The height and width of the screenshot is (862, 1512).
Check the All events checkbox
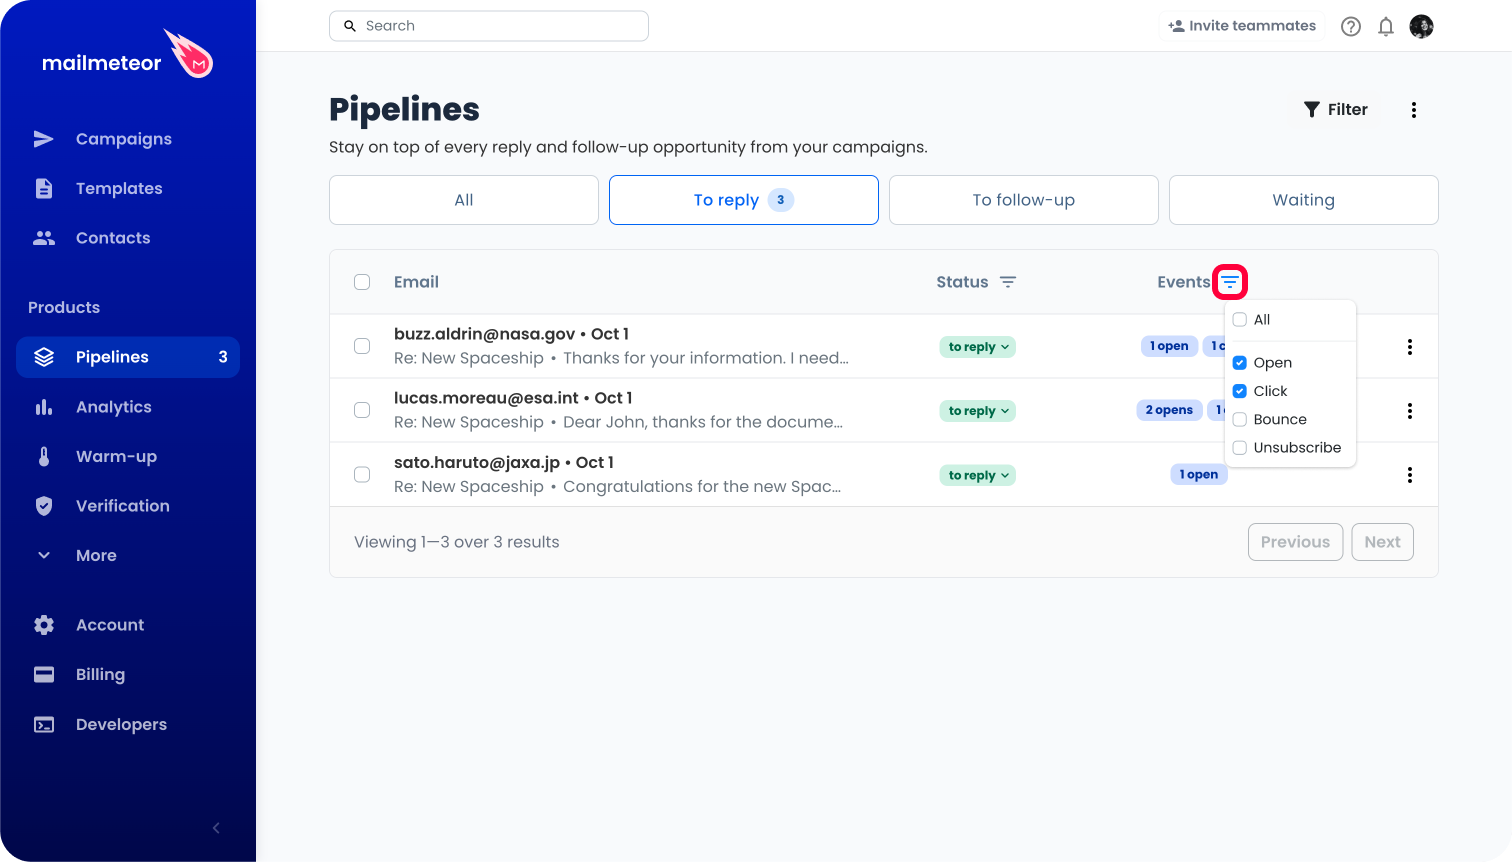(x=1240, y=320)
